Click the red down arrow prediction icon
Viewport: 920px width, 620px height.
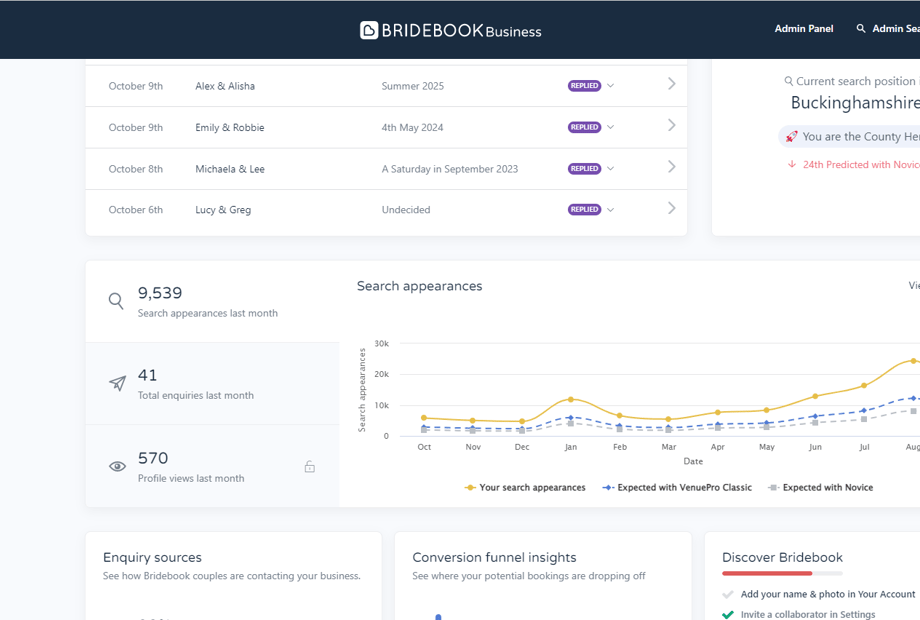tap(792, 165)
